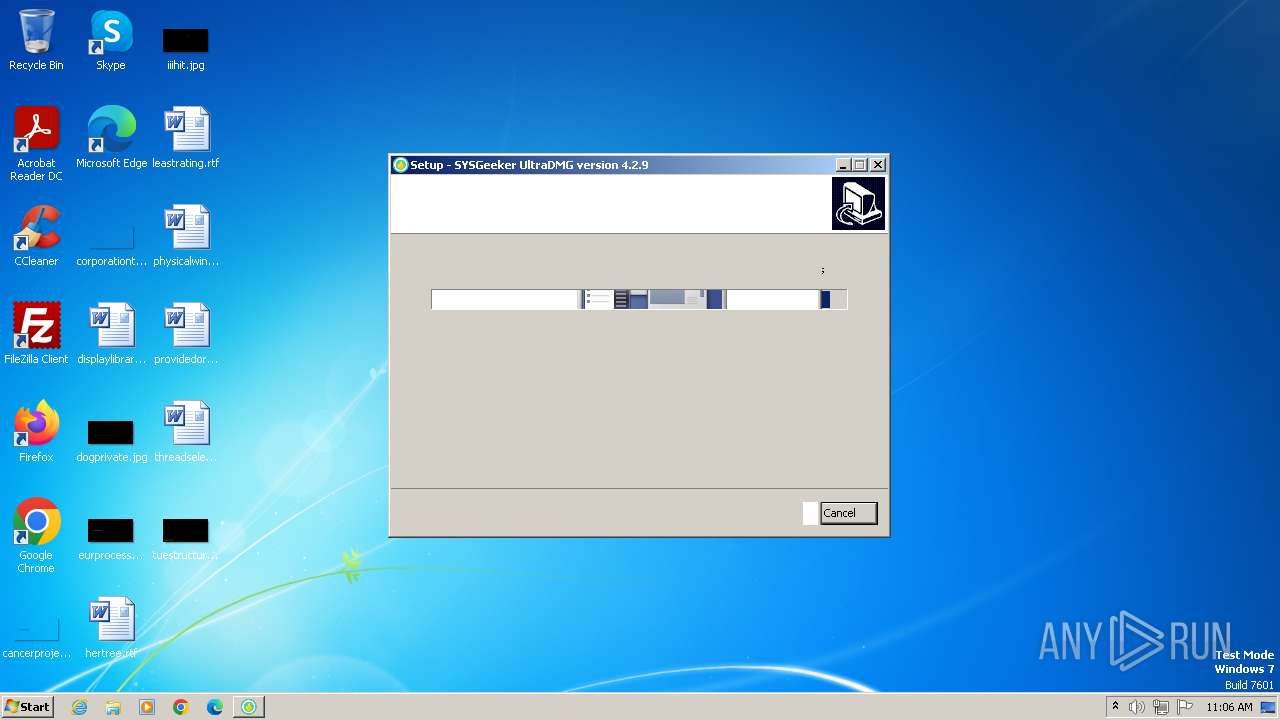This screenshot has height=720, width=1280.
Task: Click the Setup title bar application icon
Action: (x=400, y=165)
